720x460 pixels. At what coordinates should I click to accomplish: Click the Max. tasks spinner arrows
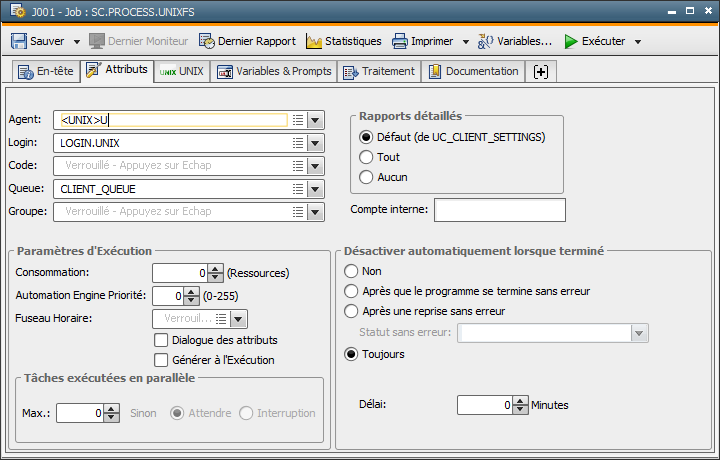point(112,413)
